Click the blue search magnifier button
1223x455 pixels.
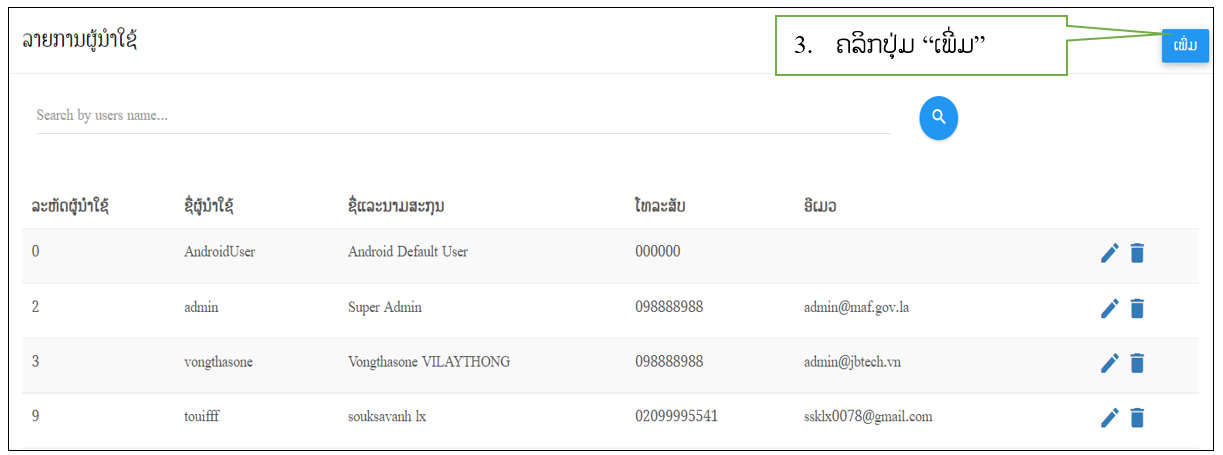tap(938, 118)
